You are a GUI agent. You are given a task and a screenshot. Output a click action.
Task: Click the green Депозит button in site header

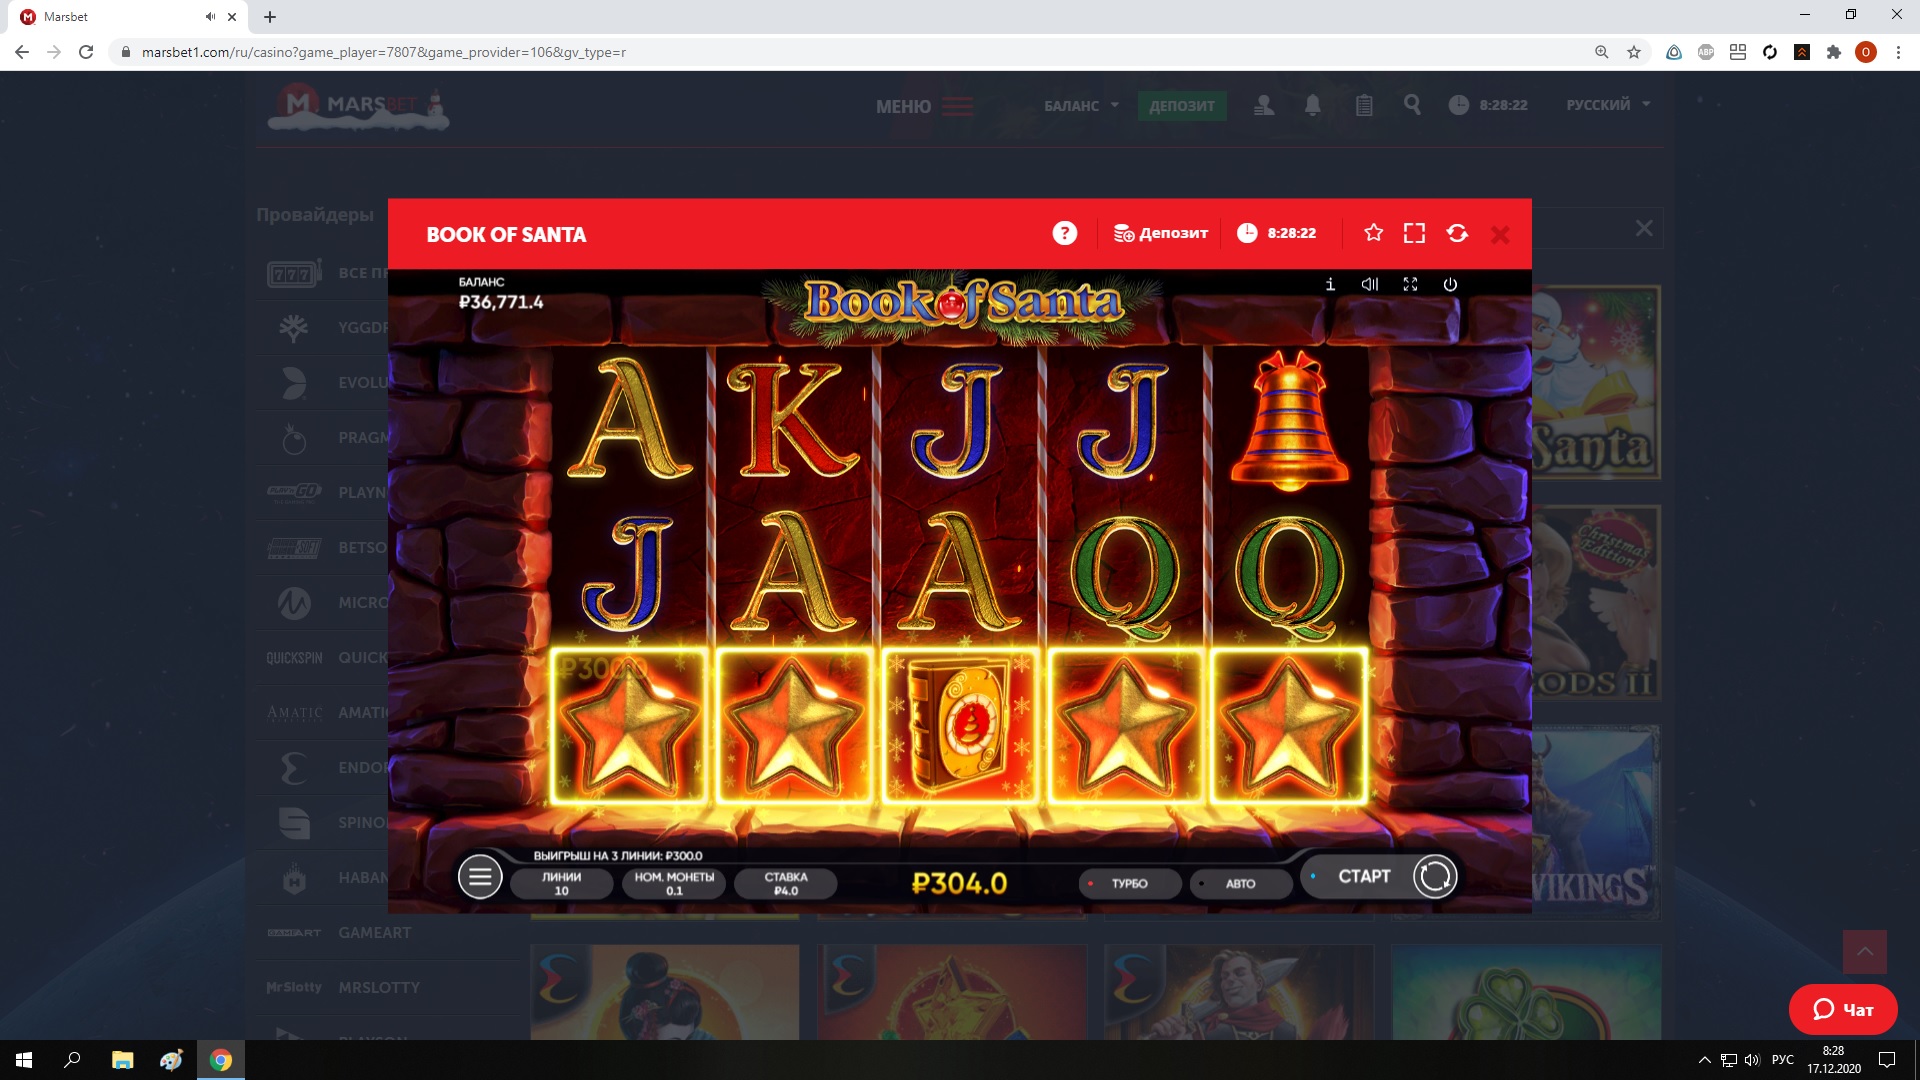tap(1182, 106)
